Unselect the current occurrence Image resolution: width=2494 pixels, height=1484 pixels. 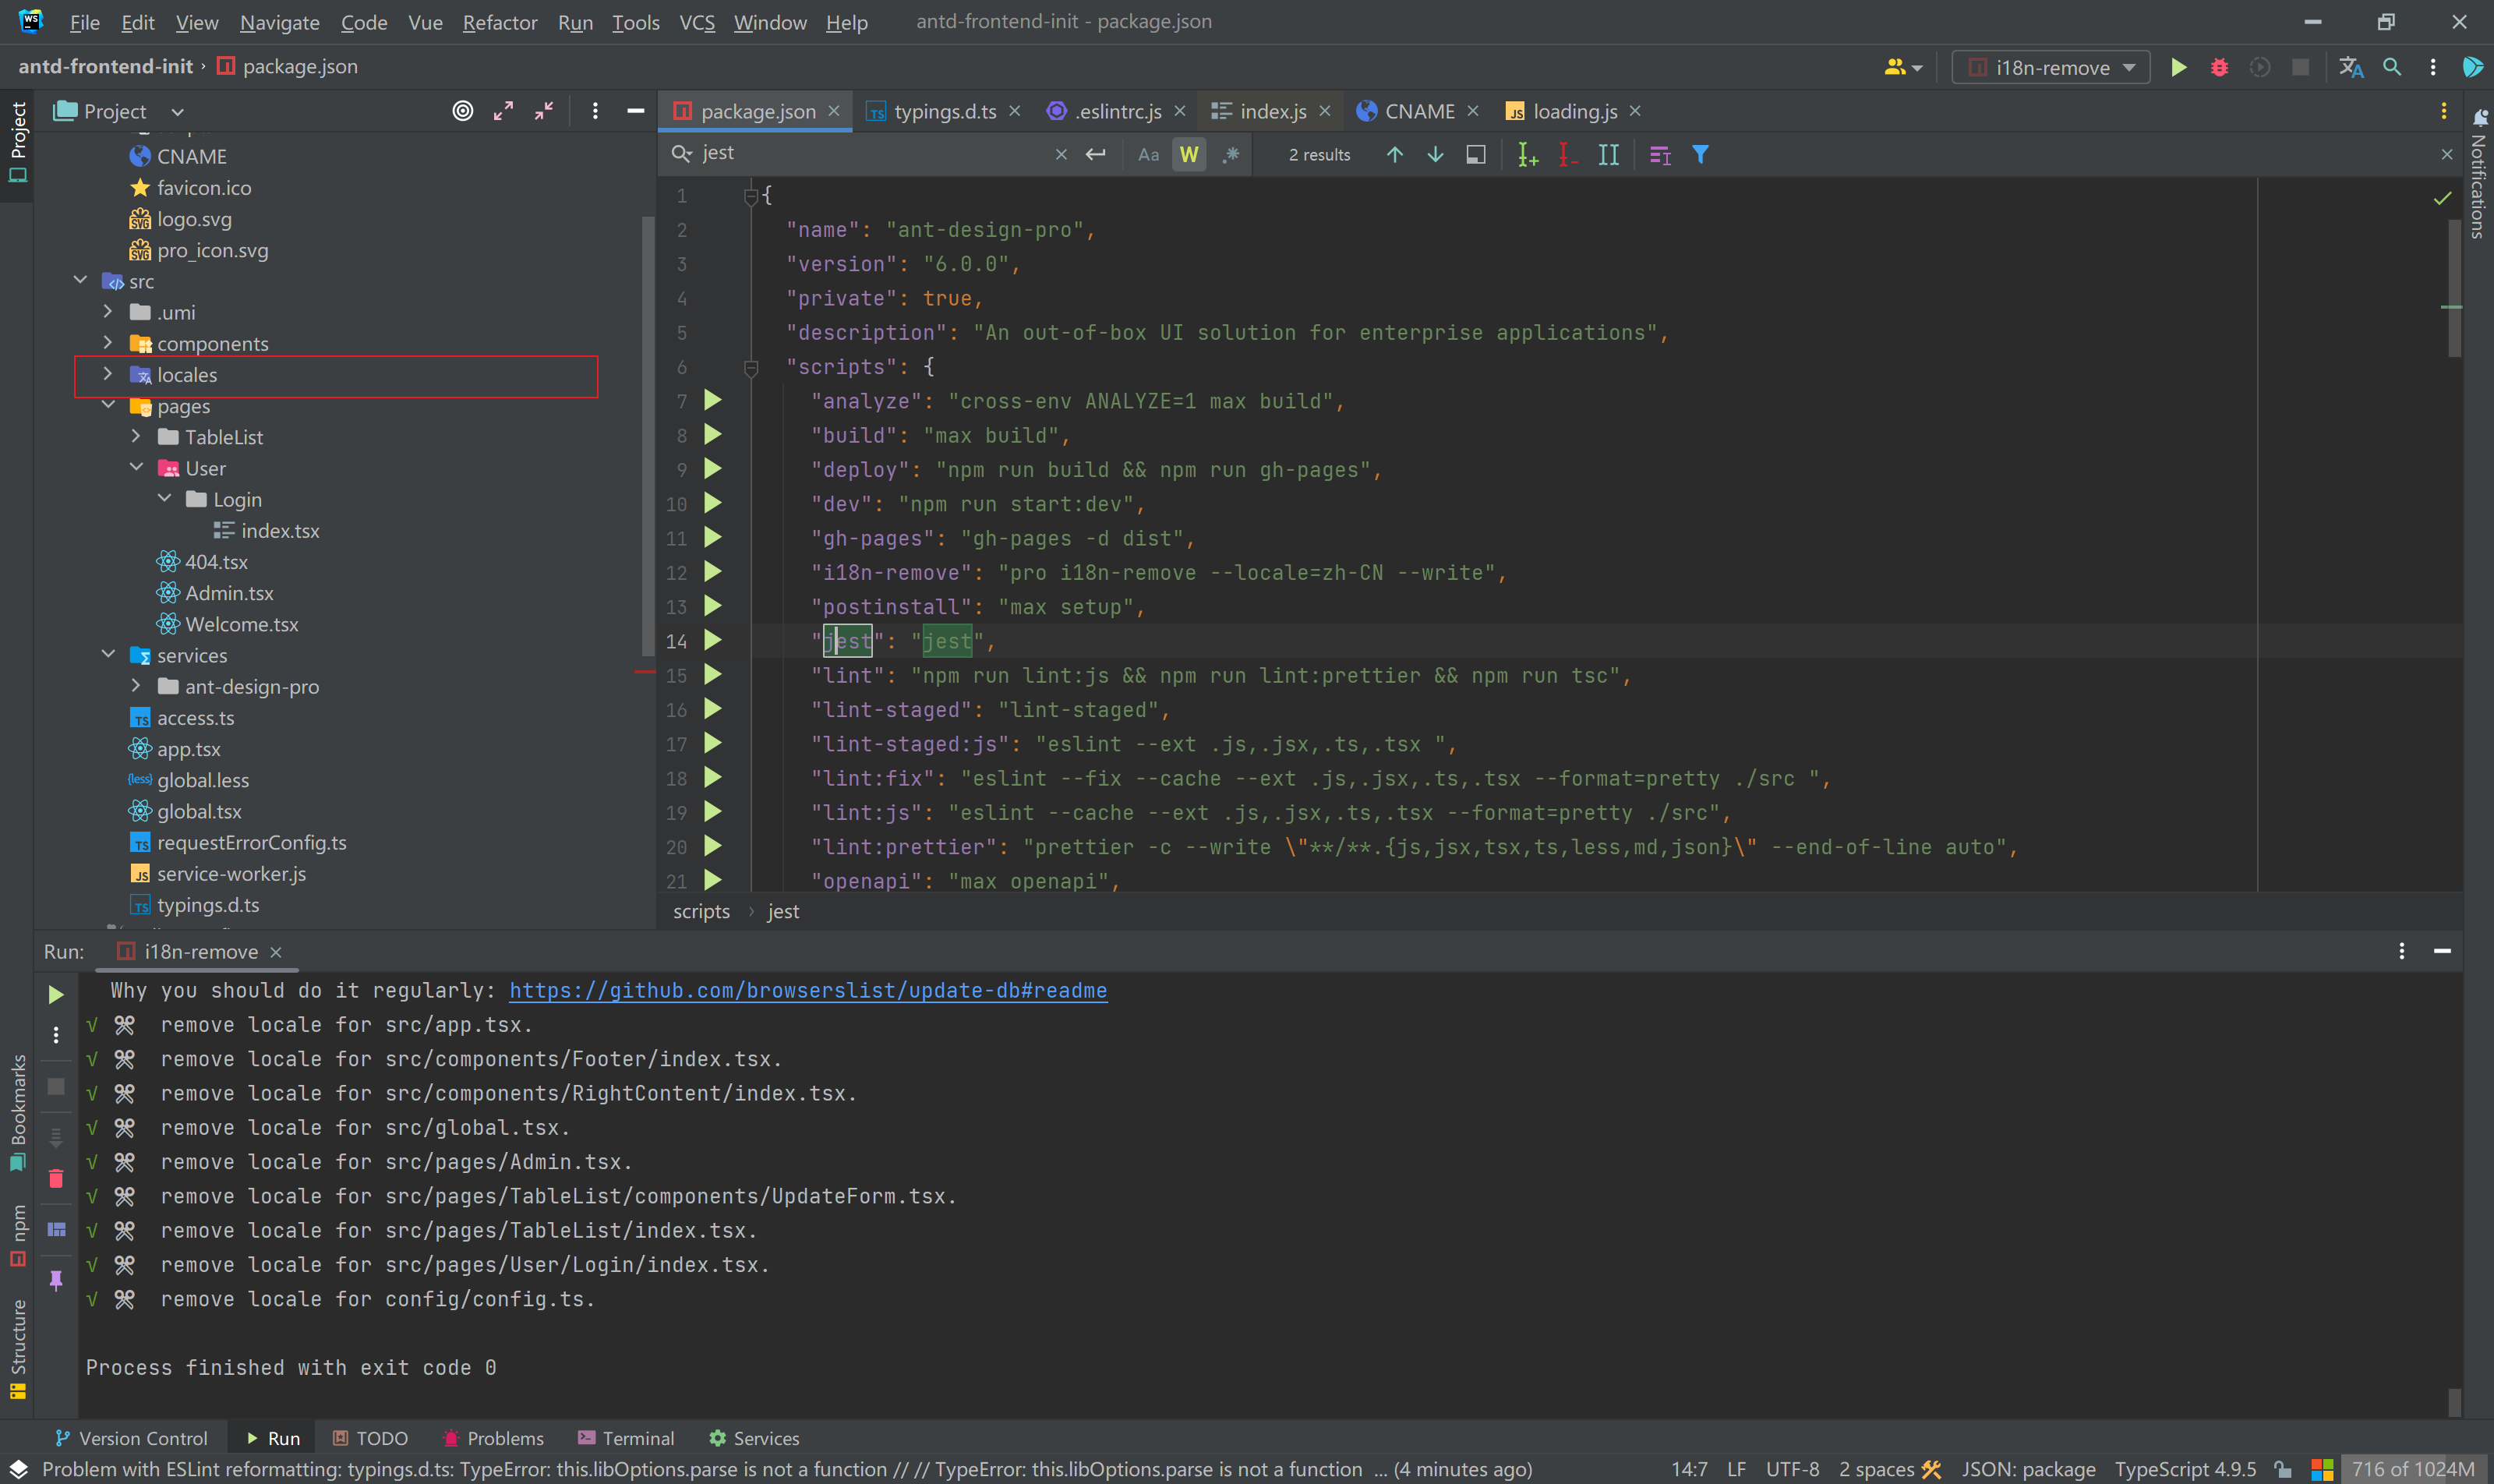pyautogui.click(x=1568, y=154)
